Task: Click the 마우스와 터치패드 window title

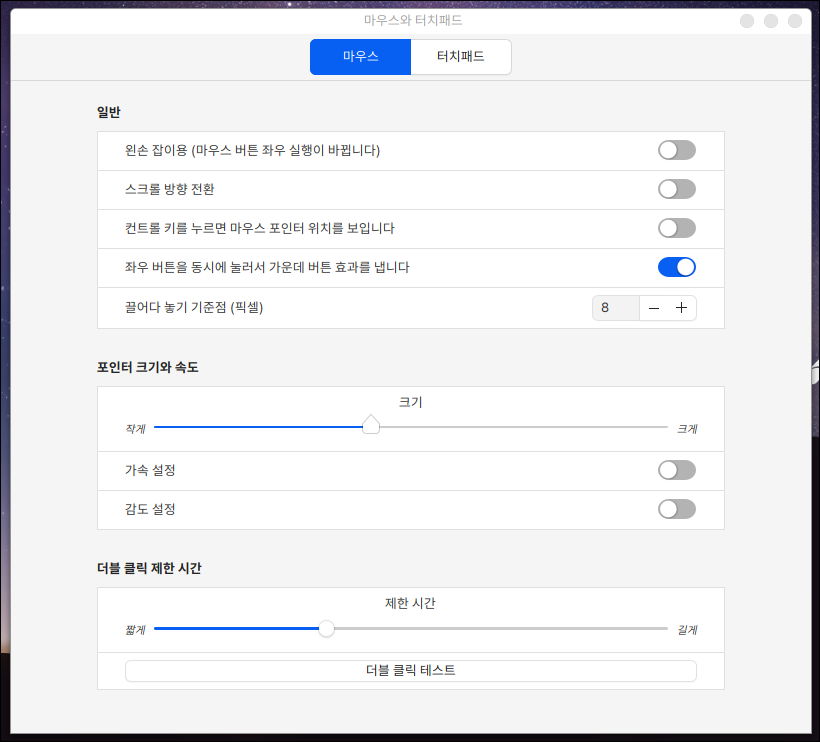Action: coord(413,20)
